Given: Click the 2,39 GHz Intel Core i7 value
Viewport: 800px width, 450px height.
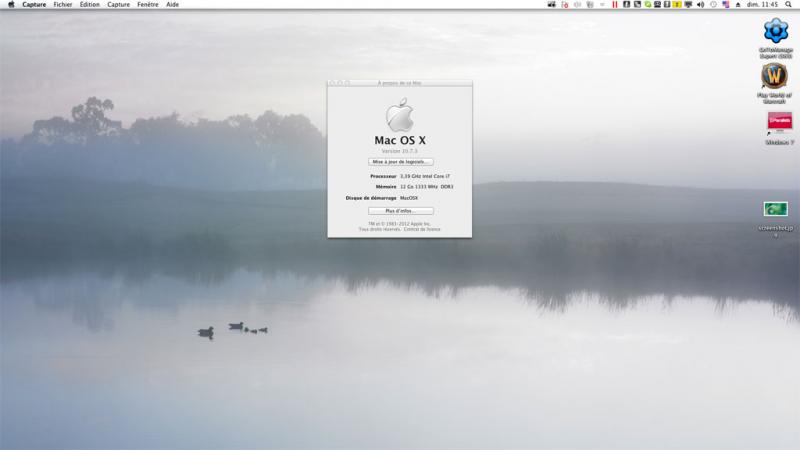Looking at the screenshot, I should [425, 176].
